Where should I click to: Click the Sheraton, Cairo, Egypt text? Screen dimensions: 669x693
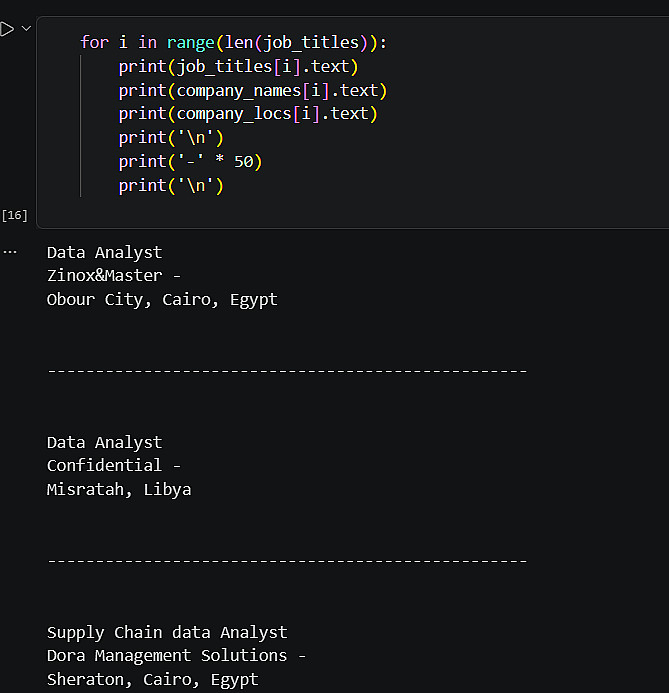coord(152,679)
